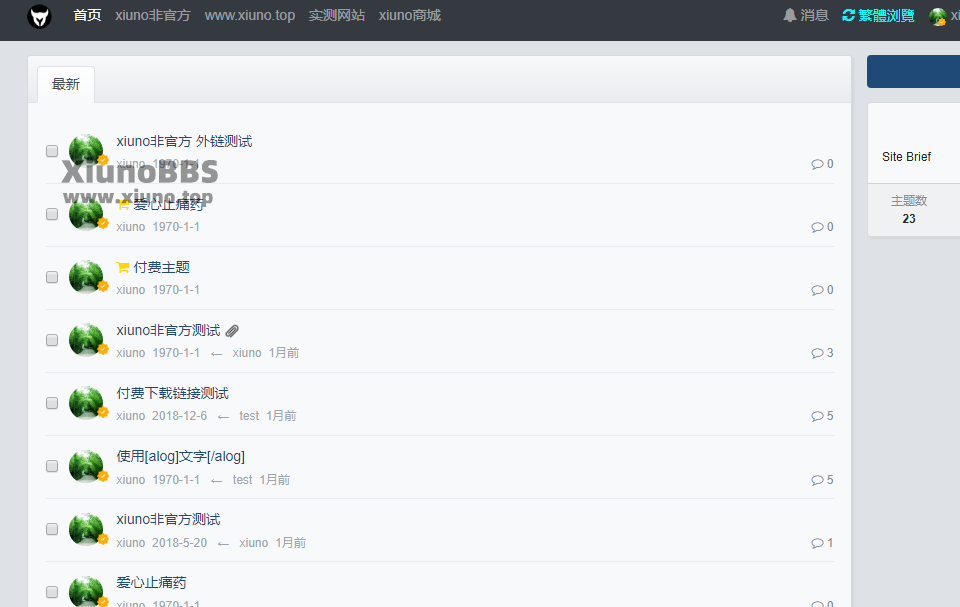This screenshot has height=607, width=960.
Task: Click author avatar of 外链测试 thread
Action: point(86,151)
